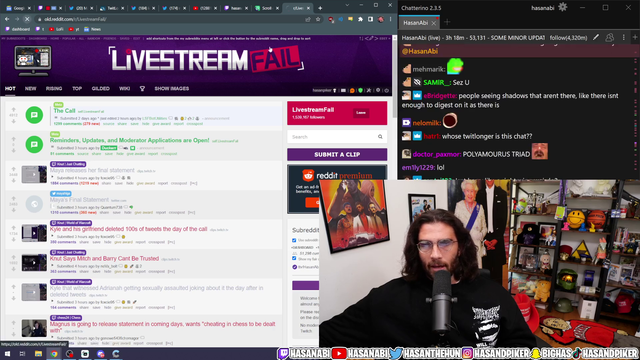Click the trophy icon in subreddit tab bar

click(x=142, y=89)
